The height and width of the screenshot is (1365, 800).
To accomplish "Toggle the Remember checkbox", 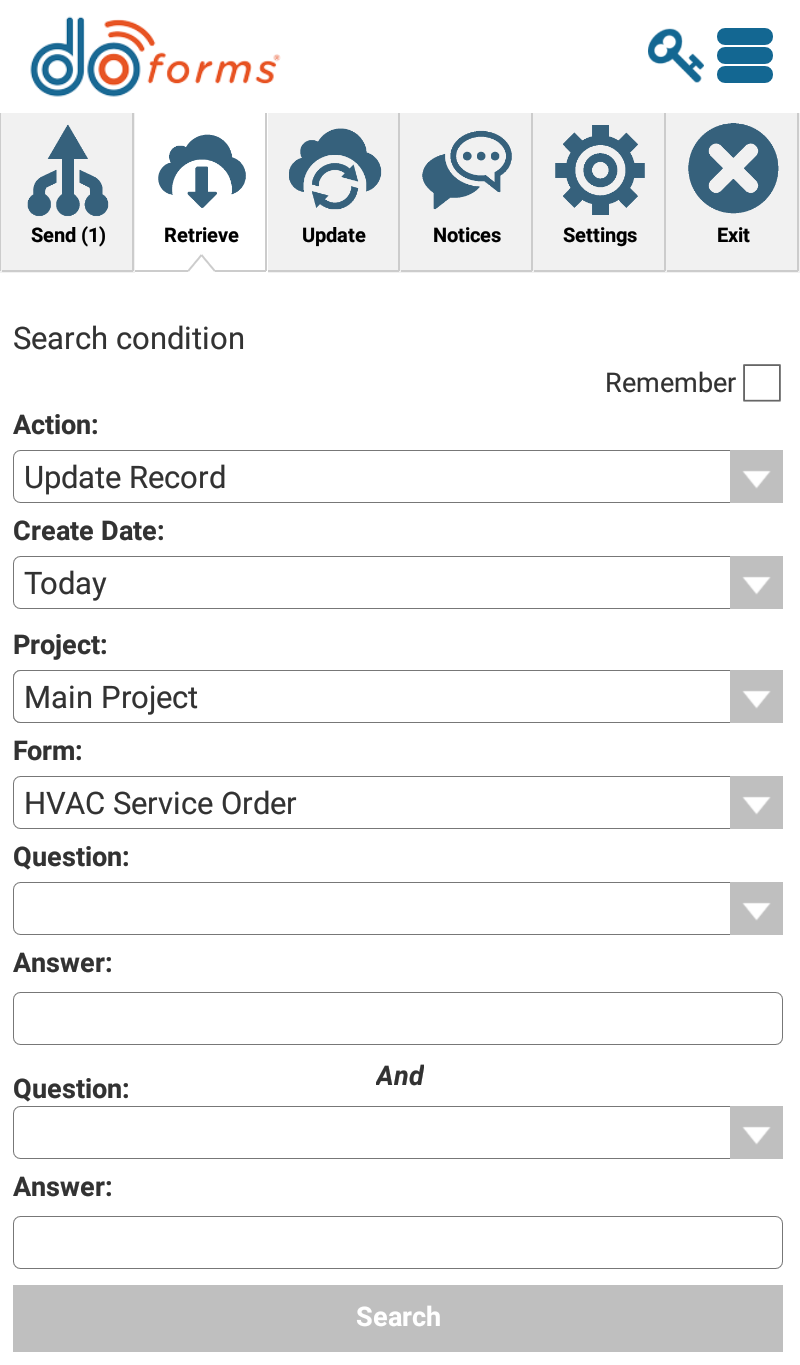I will click(762, 383).
